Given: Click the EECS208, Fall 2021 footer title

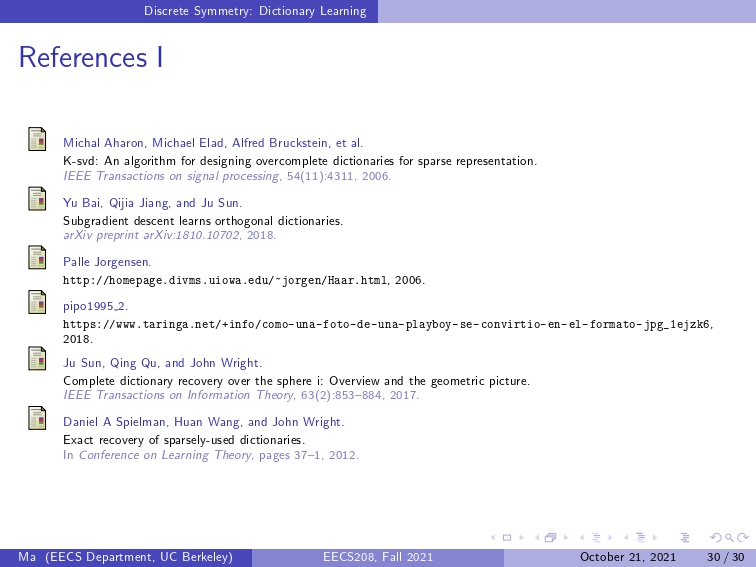Looking at the screenshot, I should pos(378,557).
